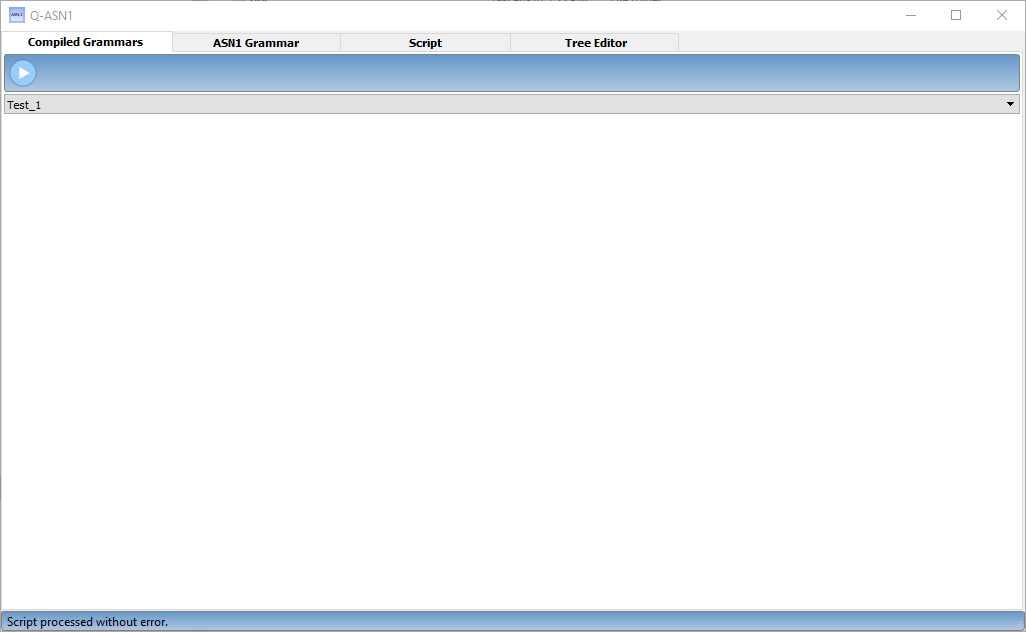Image resolution: width=1026 pixels, height=632 pixels.
Task: Maximize the Q-ASN1 window
Action: point(956,15)
